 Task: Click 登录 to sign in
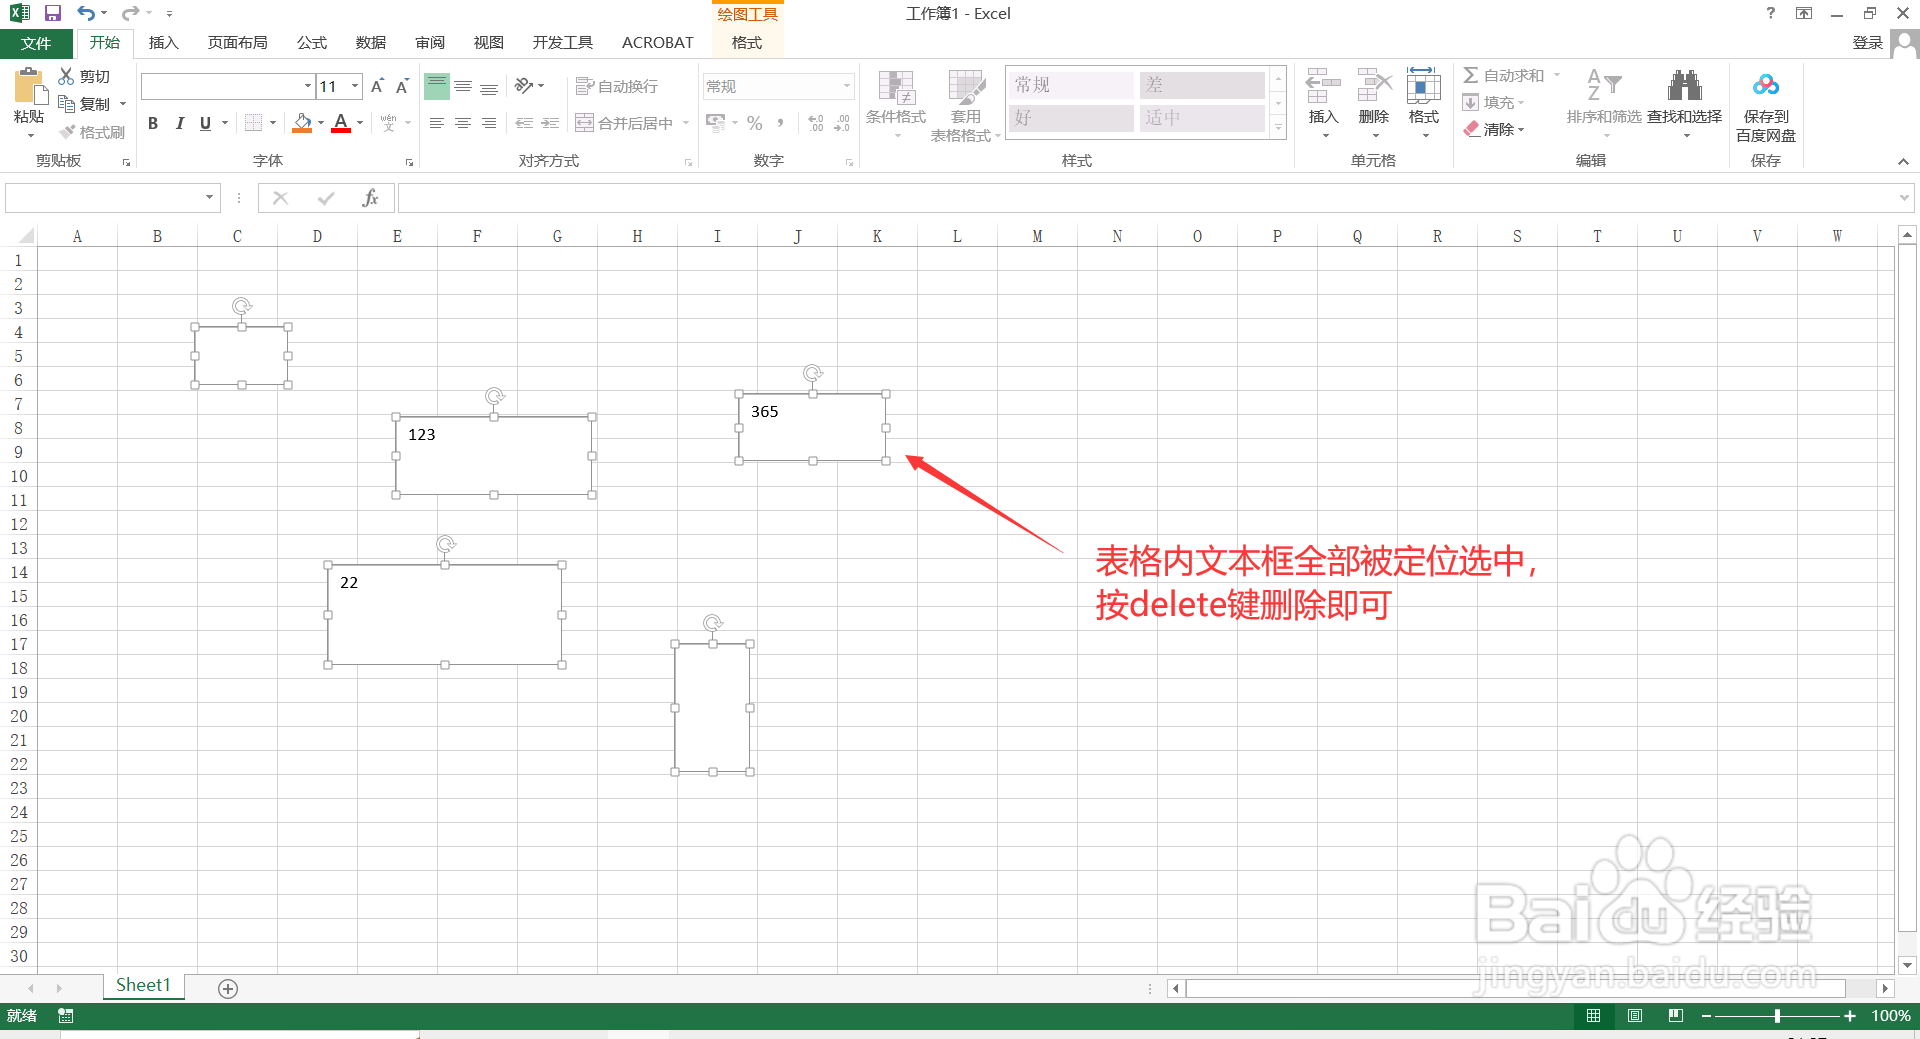click(x=1867, y=43)
